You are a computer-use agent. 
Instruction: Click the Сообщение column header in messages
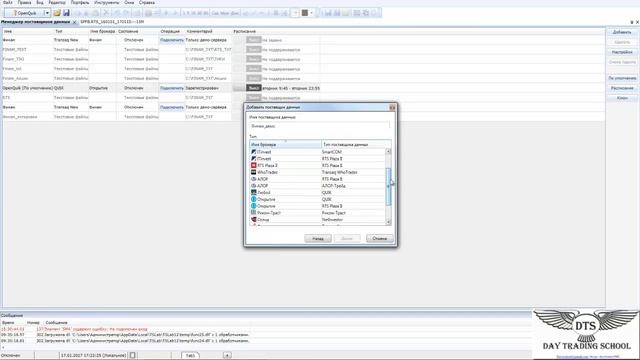(56, 322)
